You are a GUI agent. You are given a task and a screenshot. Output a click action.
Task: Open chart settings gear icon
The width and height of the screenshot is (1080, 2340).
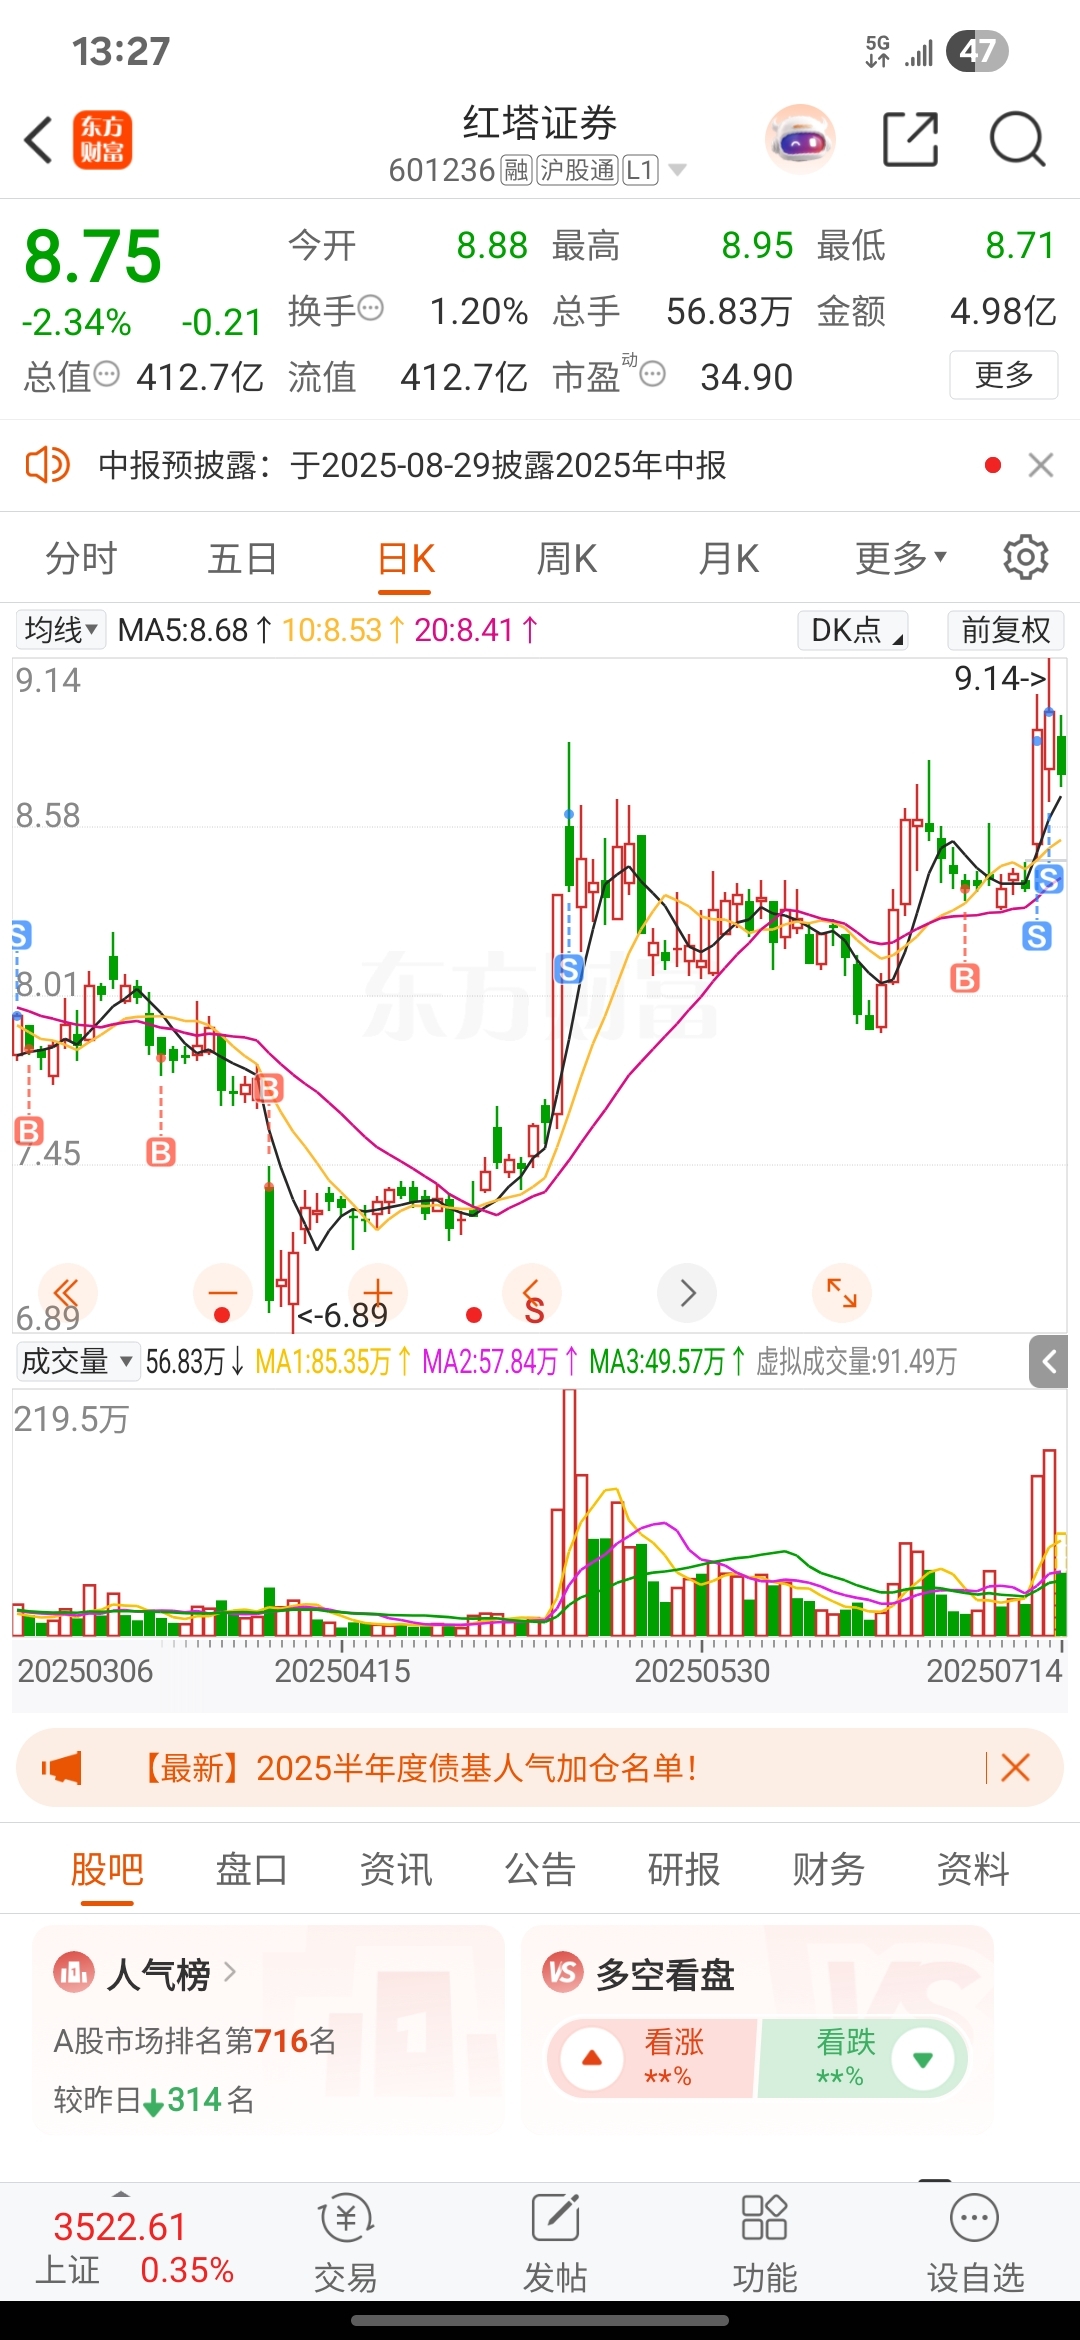[1025, 557]
